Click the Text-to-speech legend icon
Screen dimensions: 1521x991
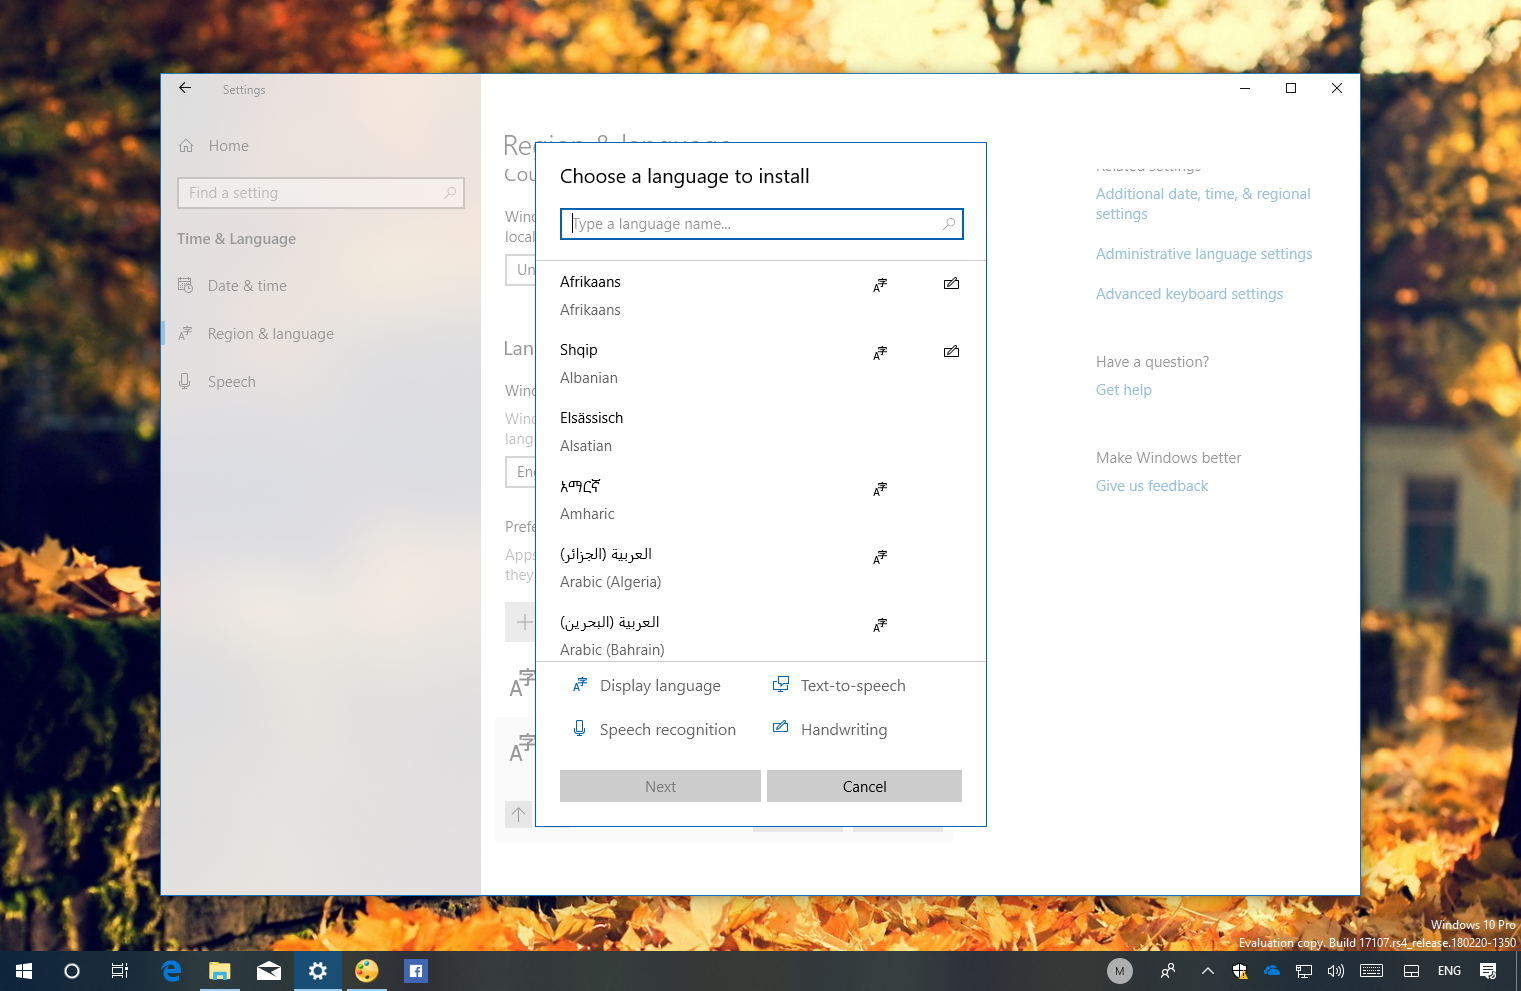(780, 685)
